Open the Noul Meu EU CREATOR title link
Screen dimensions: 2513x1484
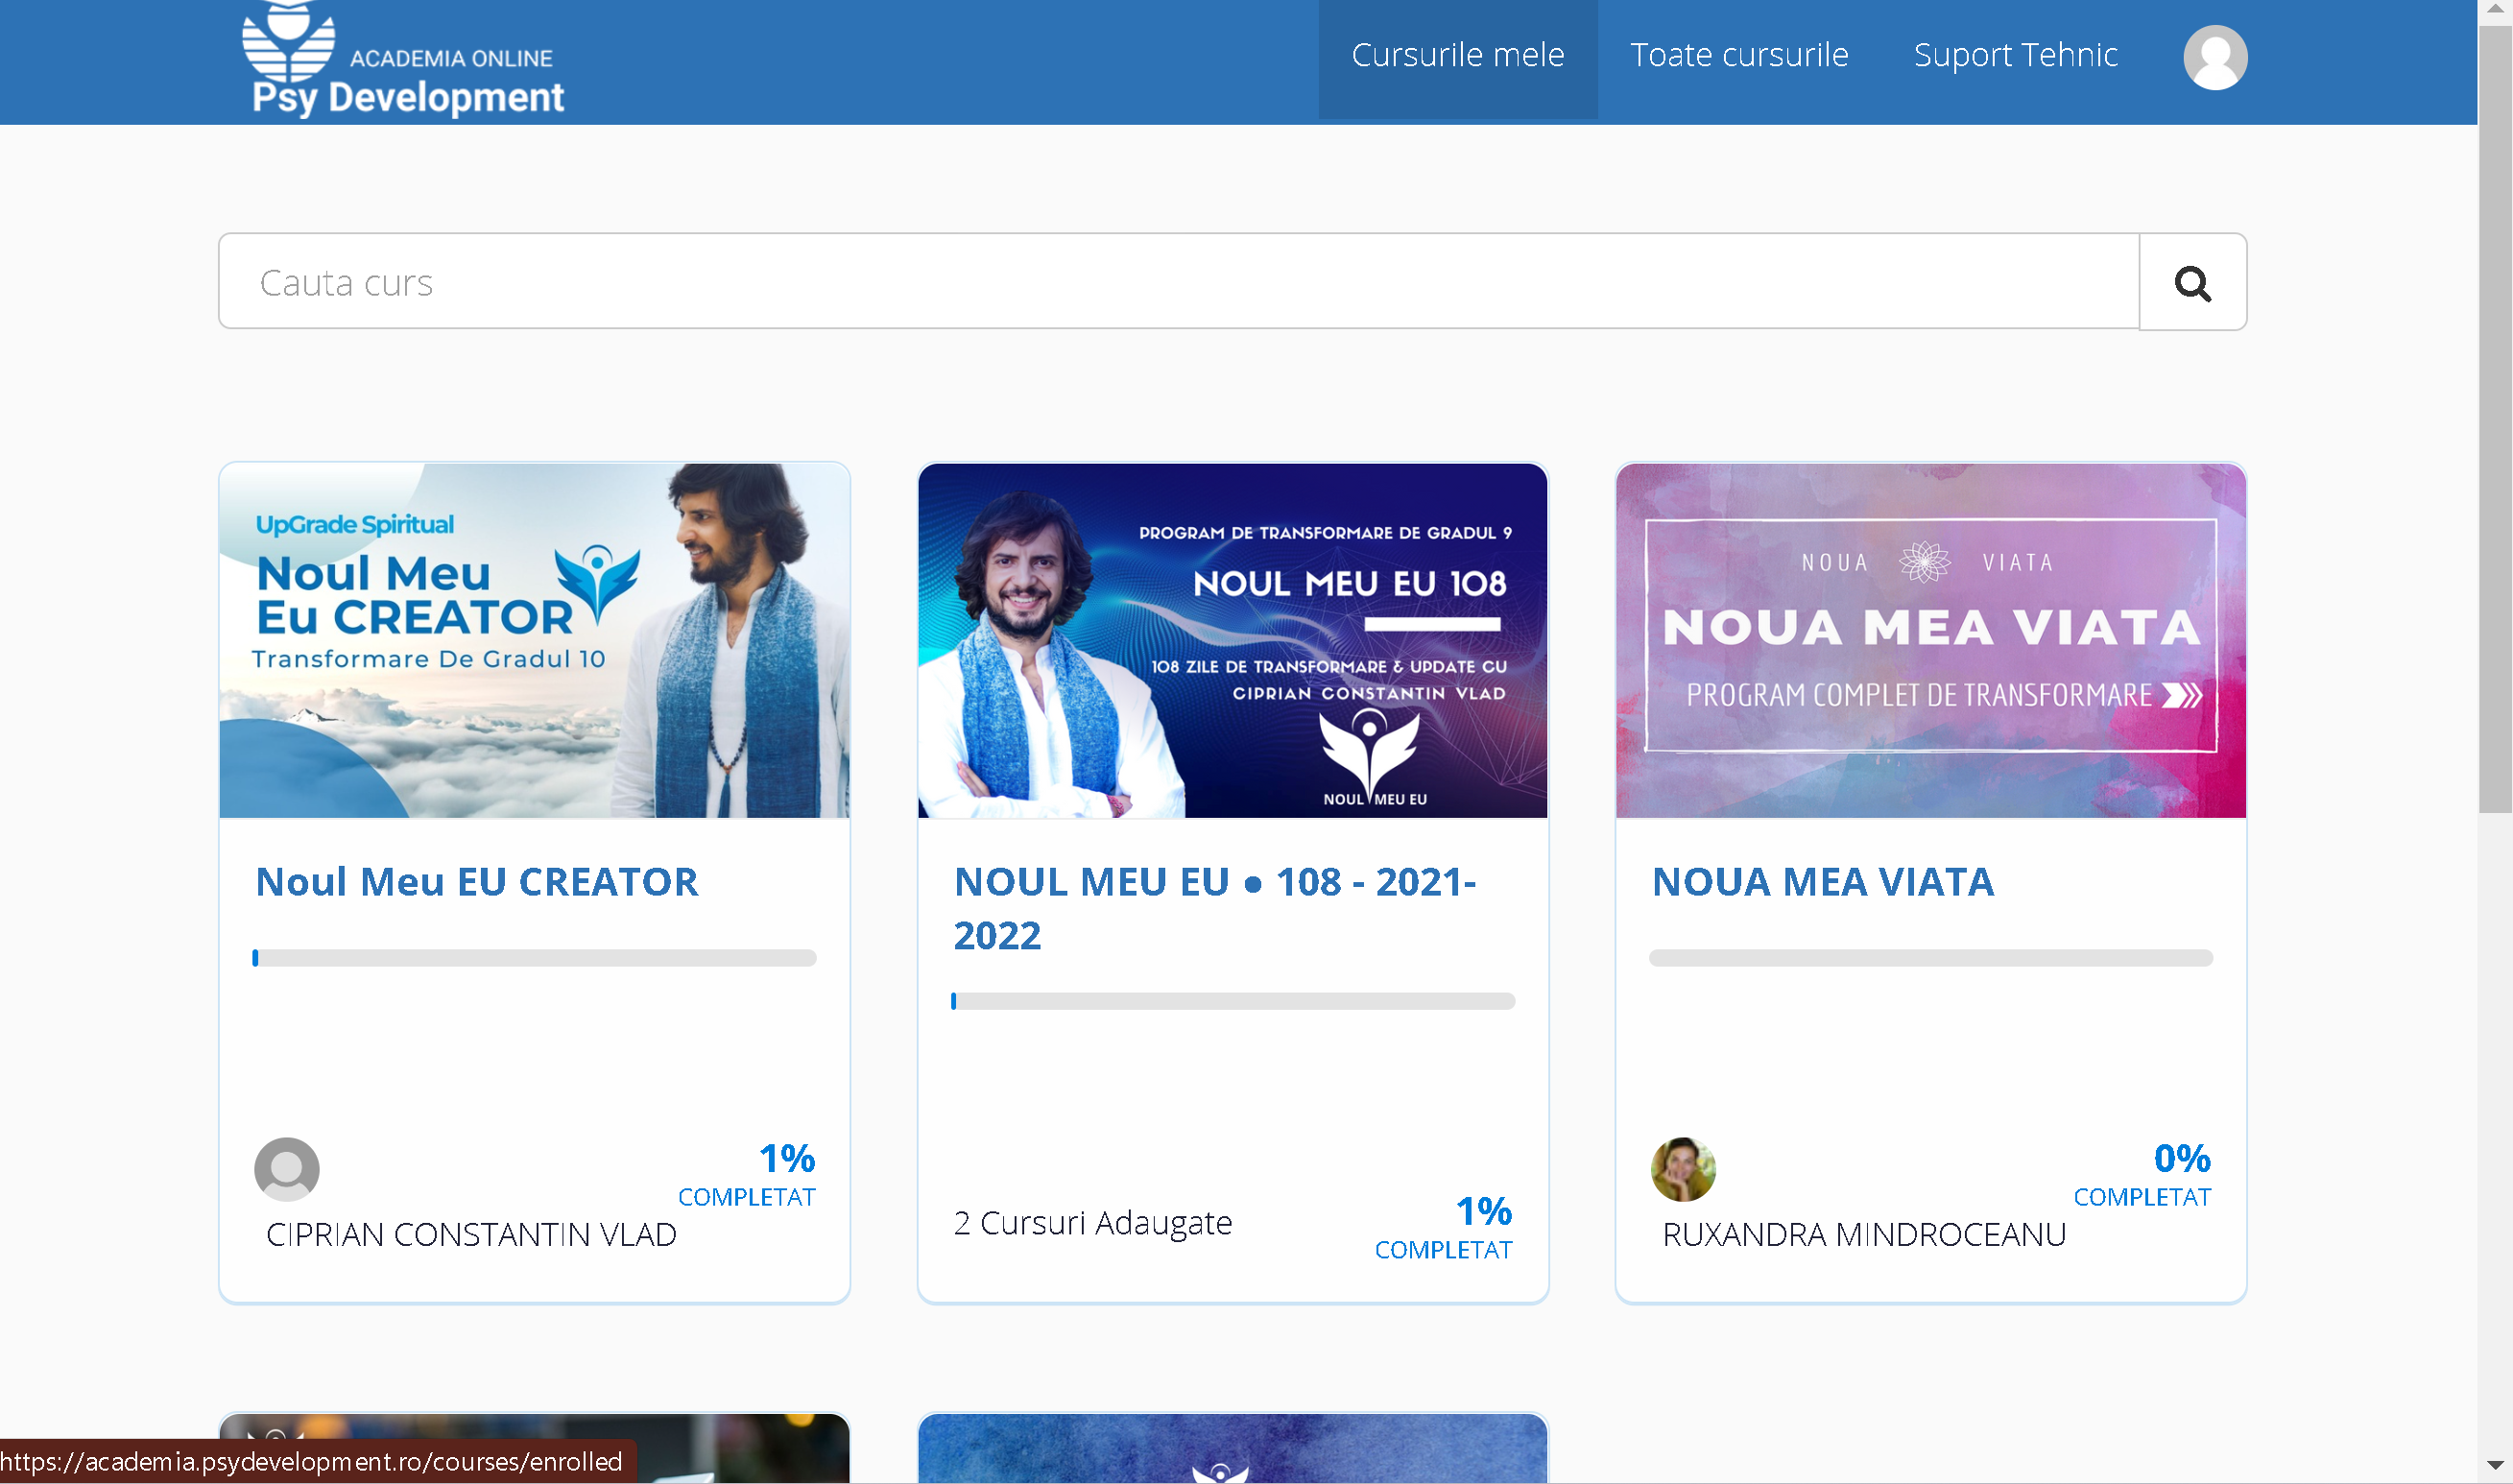pyautogui.click(x=477, y=881)
